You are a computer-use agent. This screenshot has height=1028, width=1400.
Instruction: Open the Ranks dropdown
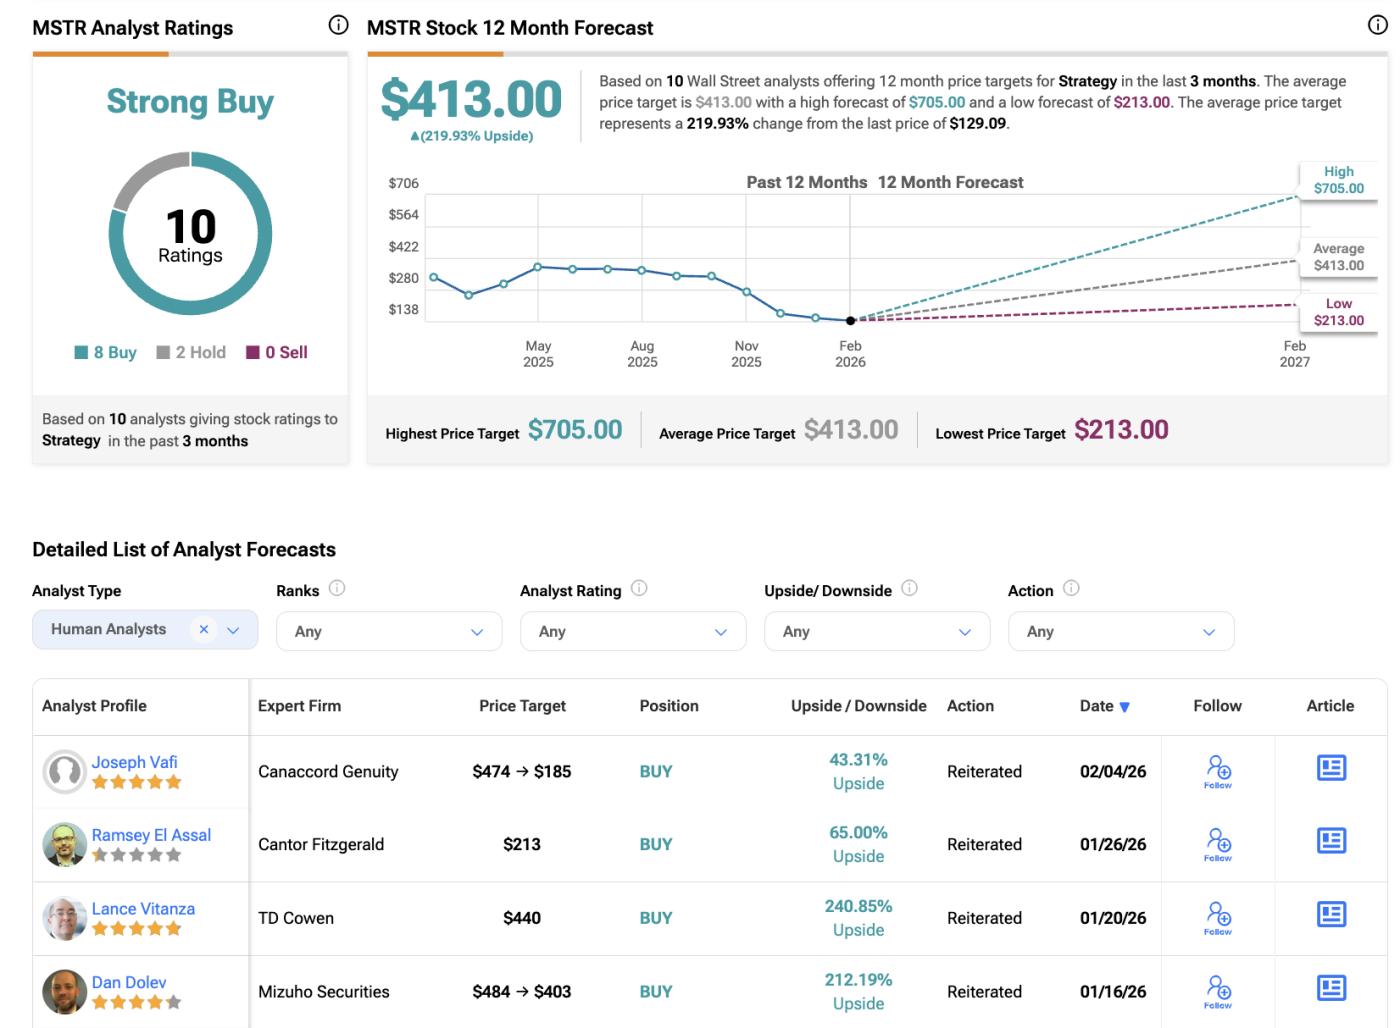coord(389,632)
